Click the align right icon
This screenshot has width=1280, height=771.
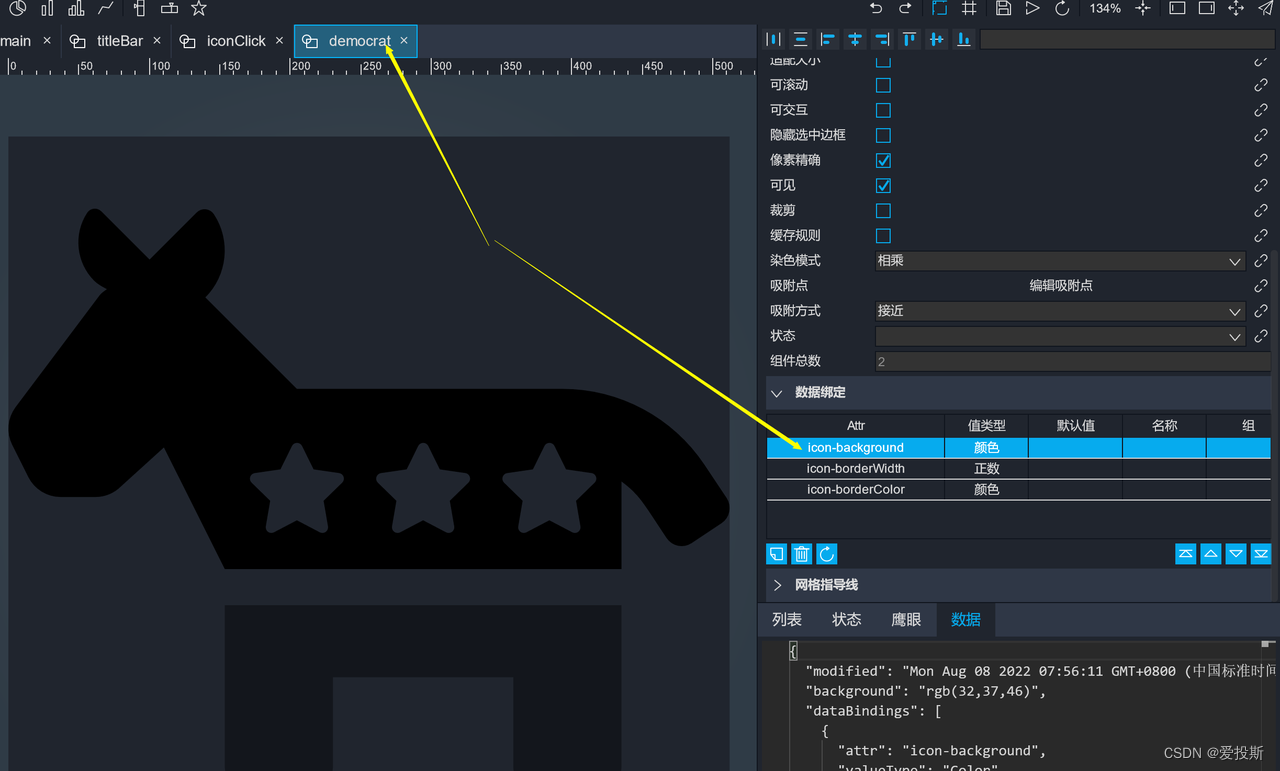point(881,39)
